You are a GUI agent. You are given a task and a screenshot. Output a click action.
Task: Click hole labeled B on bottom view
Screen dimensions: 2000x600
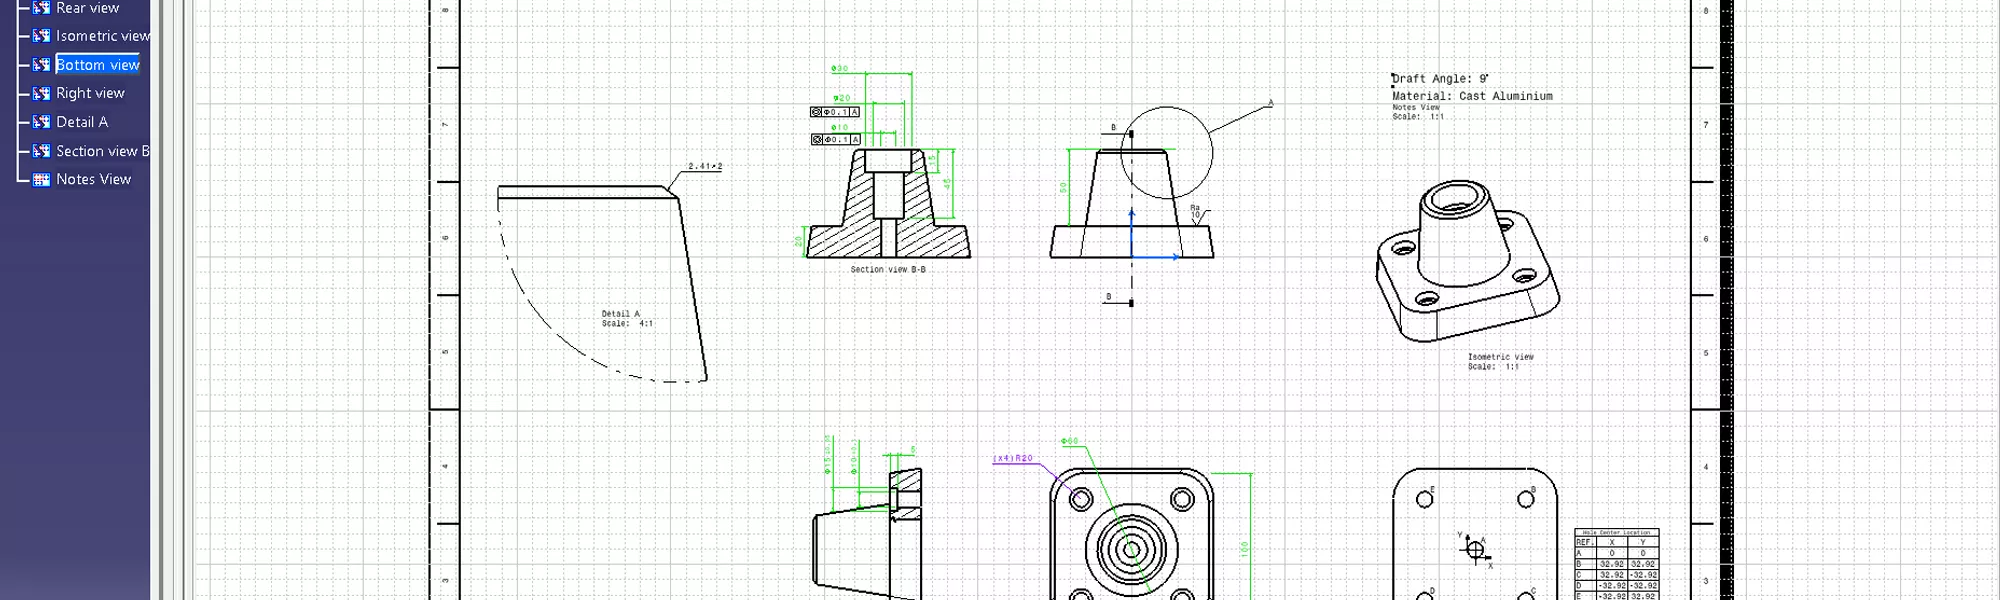[1525, 499]
